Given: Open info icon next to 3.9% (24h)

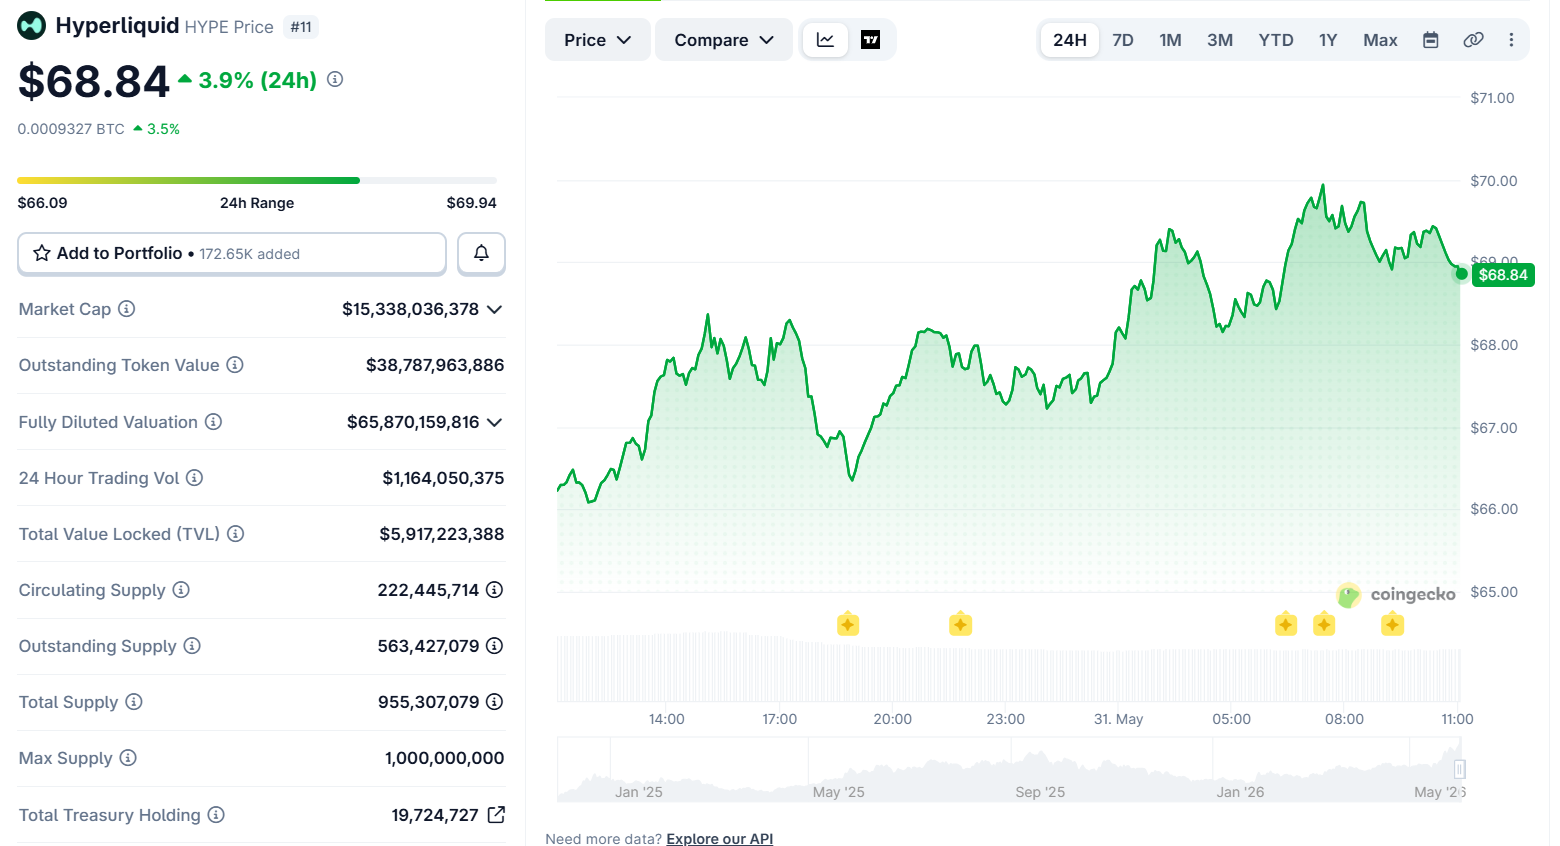Looking at the screenshot, I should click(x=335, y=79).
